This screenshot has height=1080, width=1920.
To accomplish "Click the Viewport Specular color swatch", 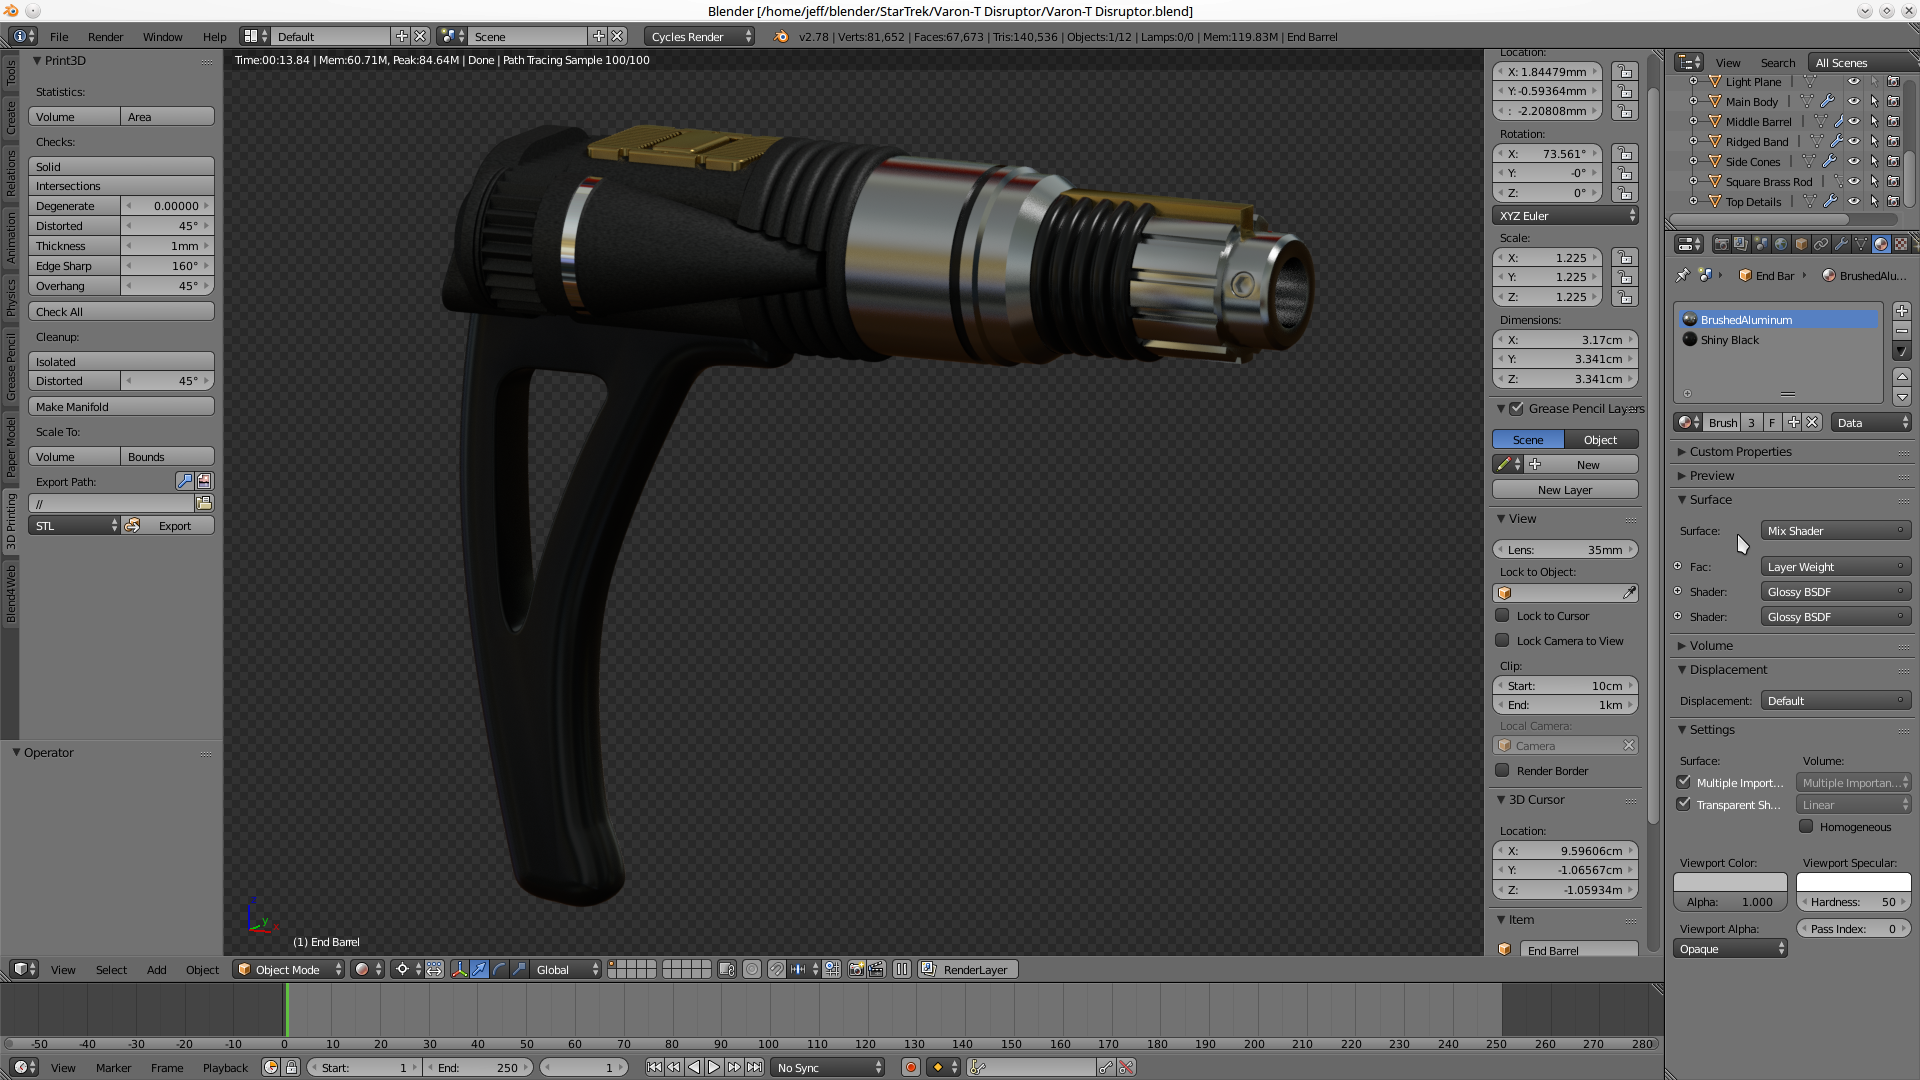I will click(1853, 882).
